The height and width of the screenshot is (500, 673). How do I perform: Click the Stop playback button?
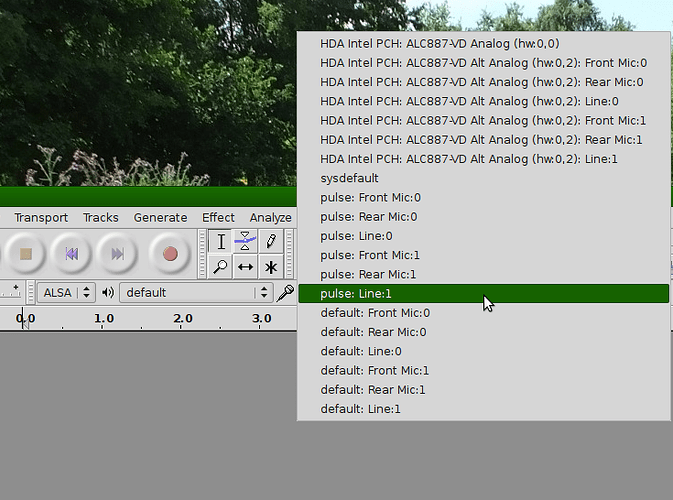26,254
